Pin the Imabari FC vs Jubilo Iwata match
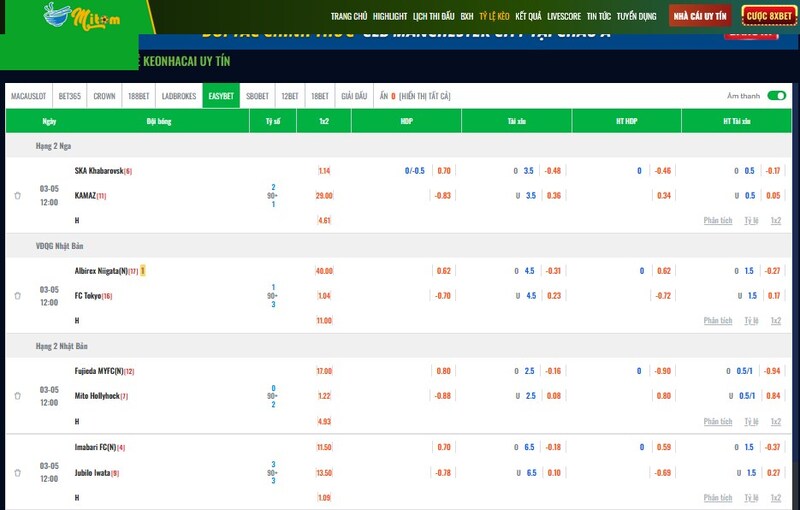The height and width of the screenshot is (510, 800). click(17, 473)
